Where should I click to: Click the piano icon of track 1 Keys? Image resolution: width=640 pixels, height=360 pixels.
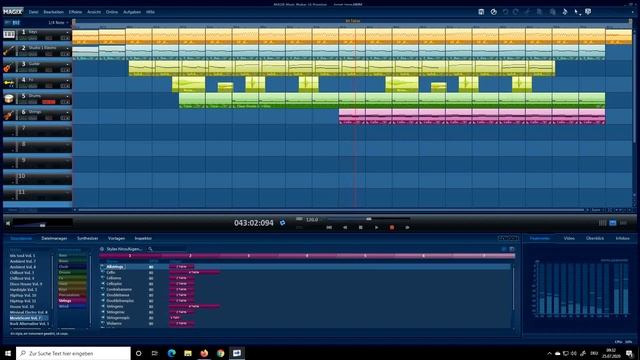(9, 35)
